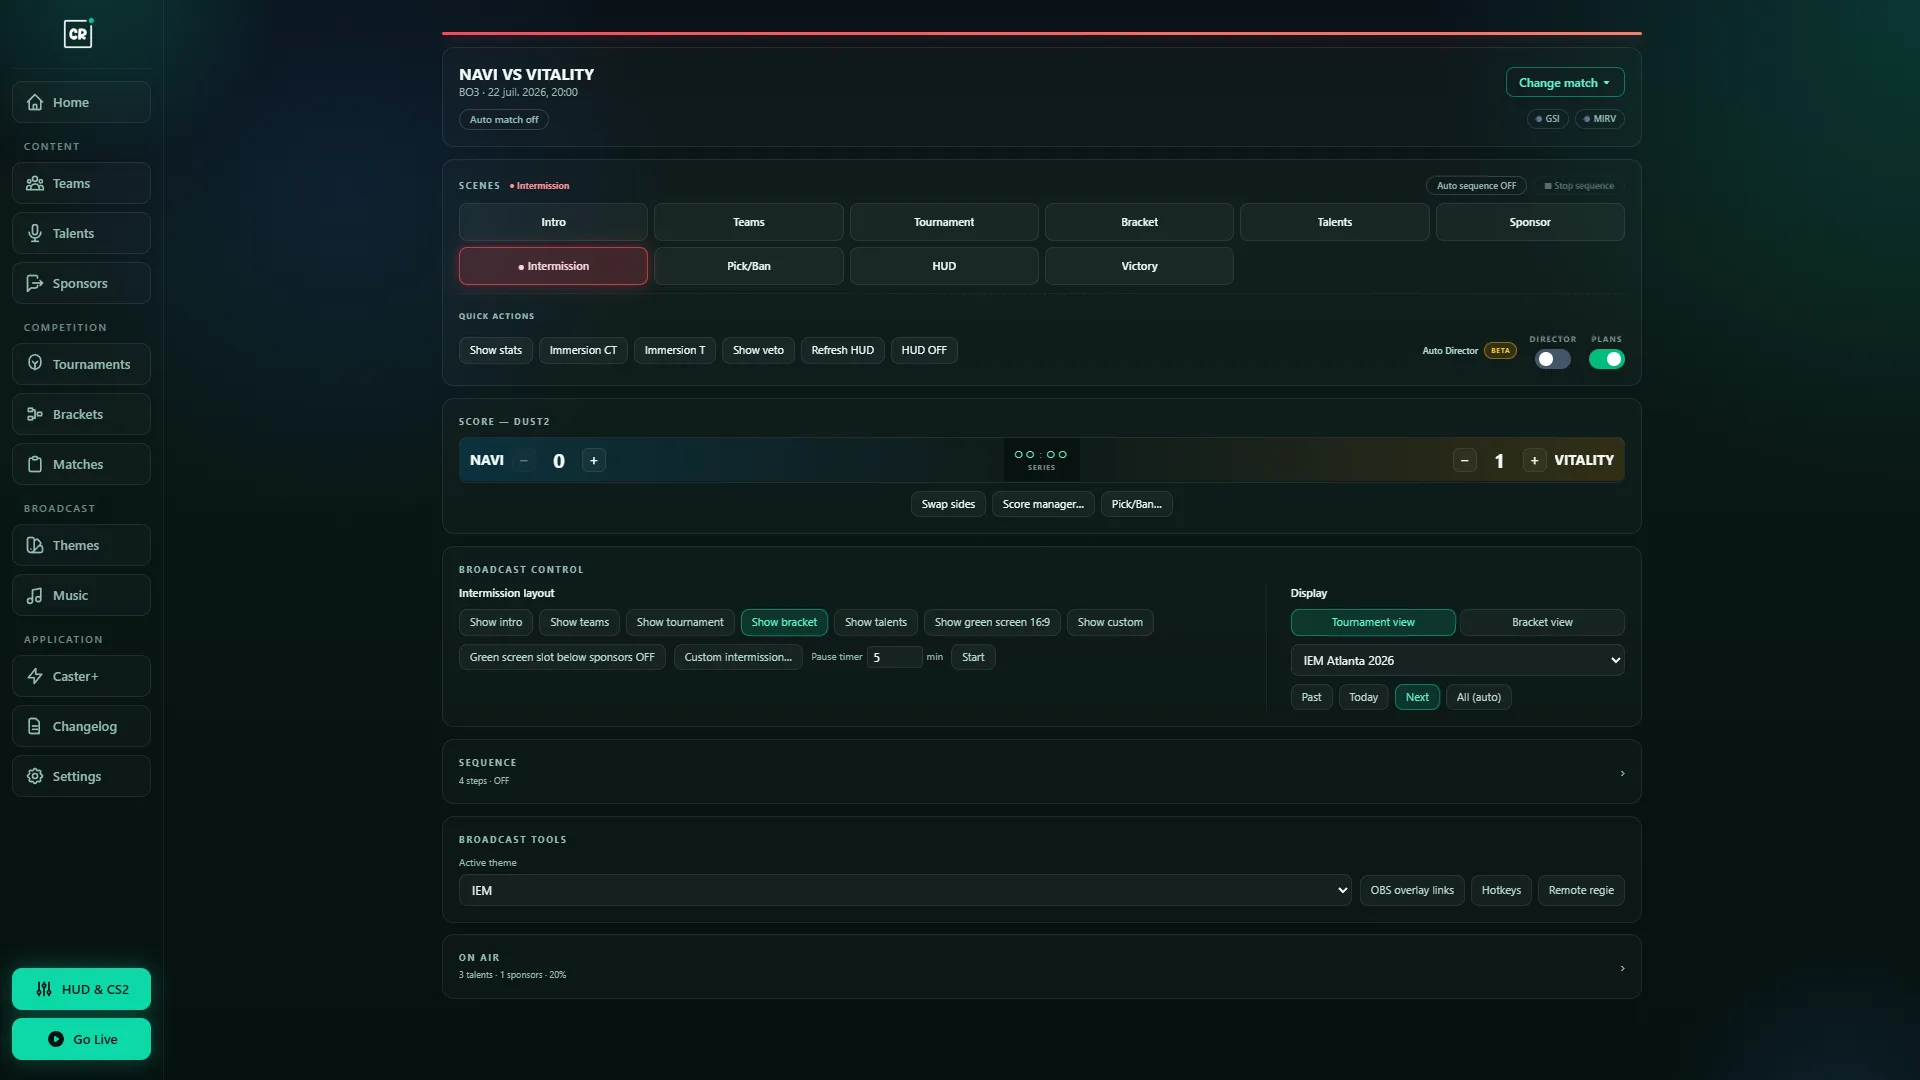
Task: Switch to the Tournament scene
Action: [944, 222]
